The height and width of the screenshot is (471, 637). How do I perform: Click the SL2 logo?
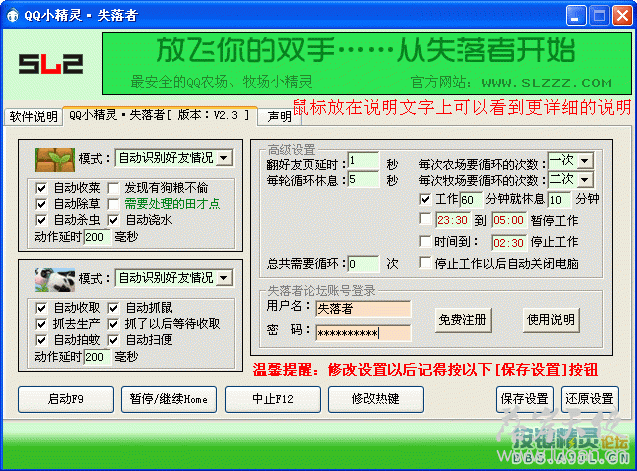51,64
